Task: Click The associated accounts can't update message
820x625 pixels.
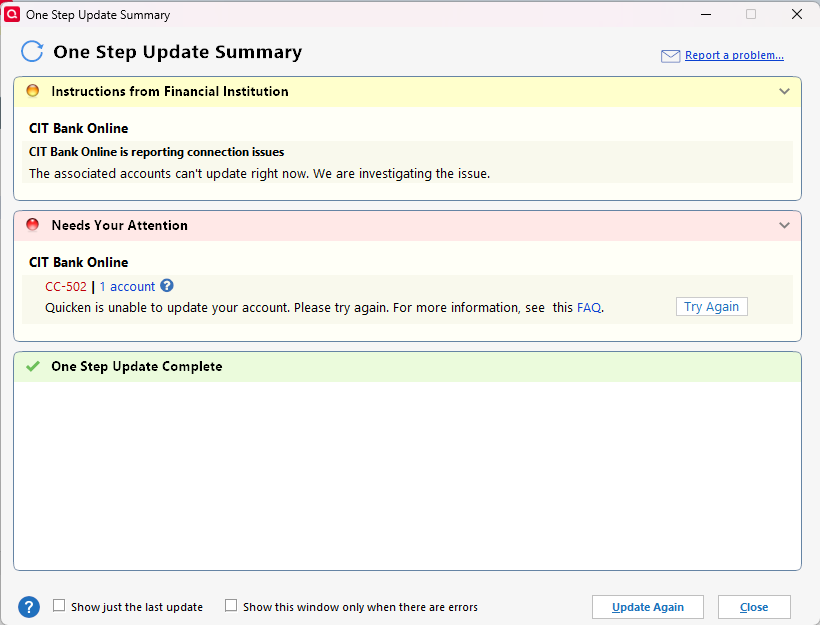Action: pyautogui.click(x=259, y=174)
